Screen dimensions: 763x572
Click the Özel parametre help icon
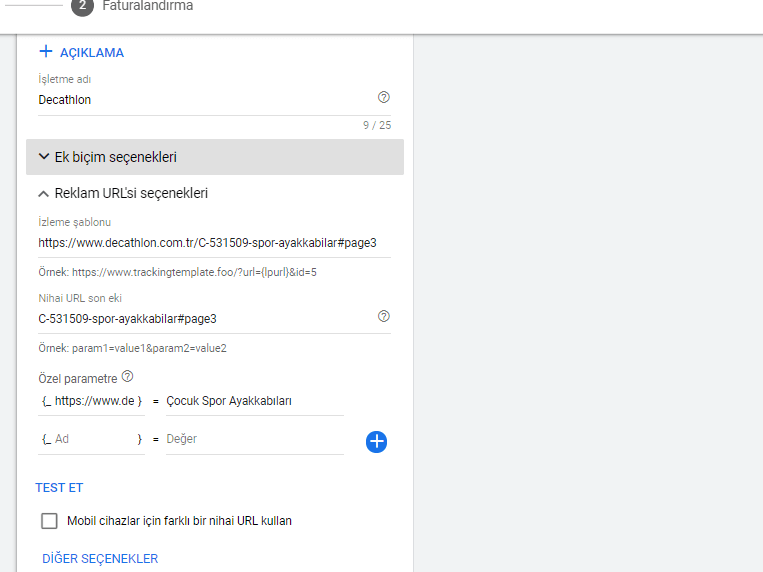[x=127, y=377]
